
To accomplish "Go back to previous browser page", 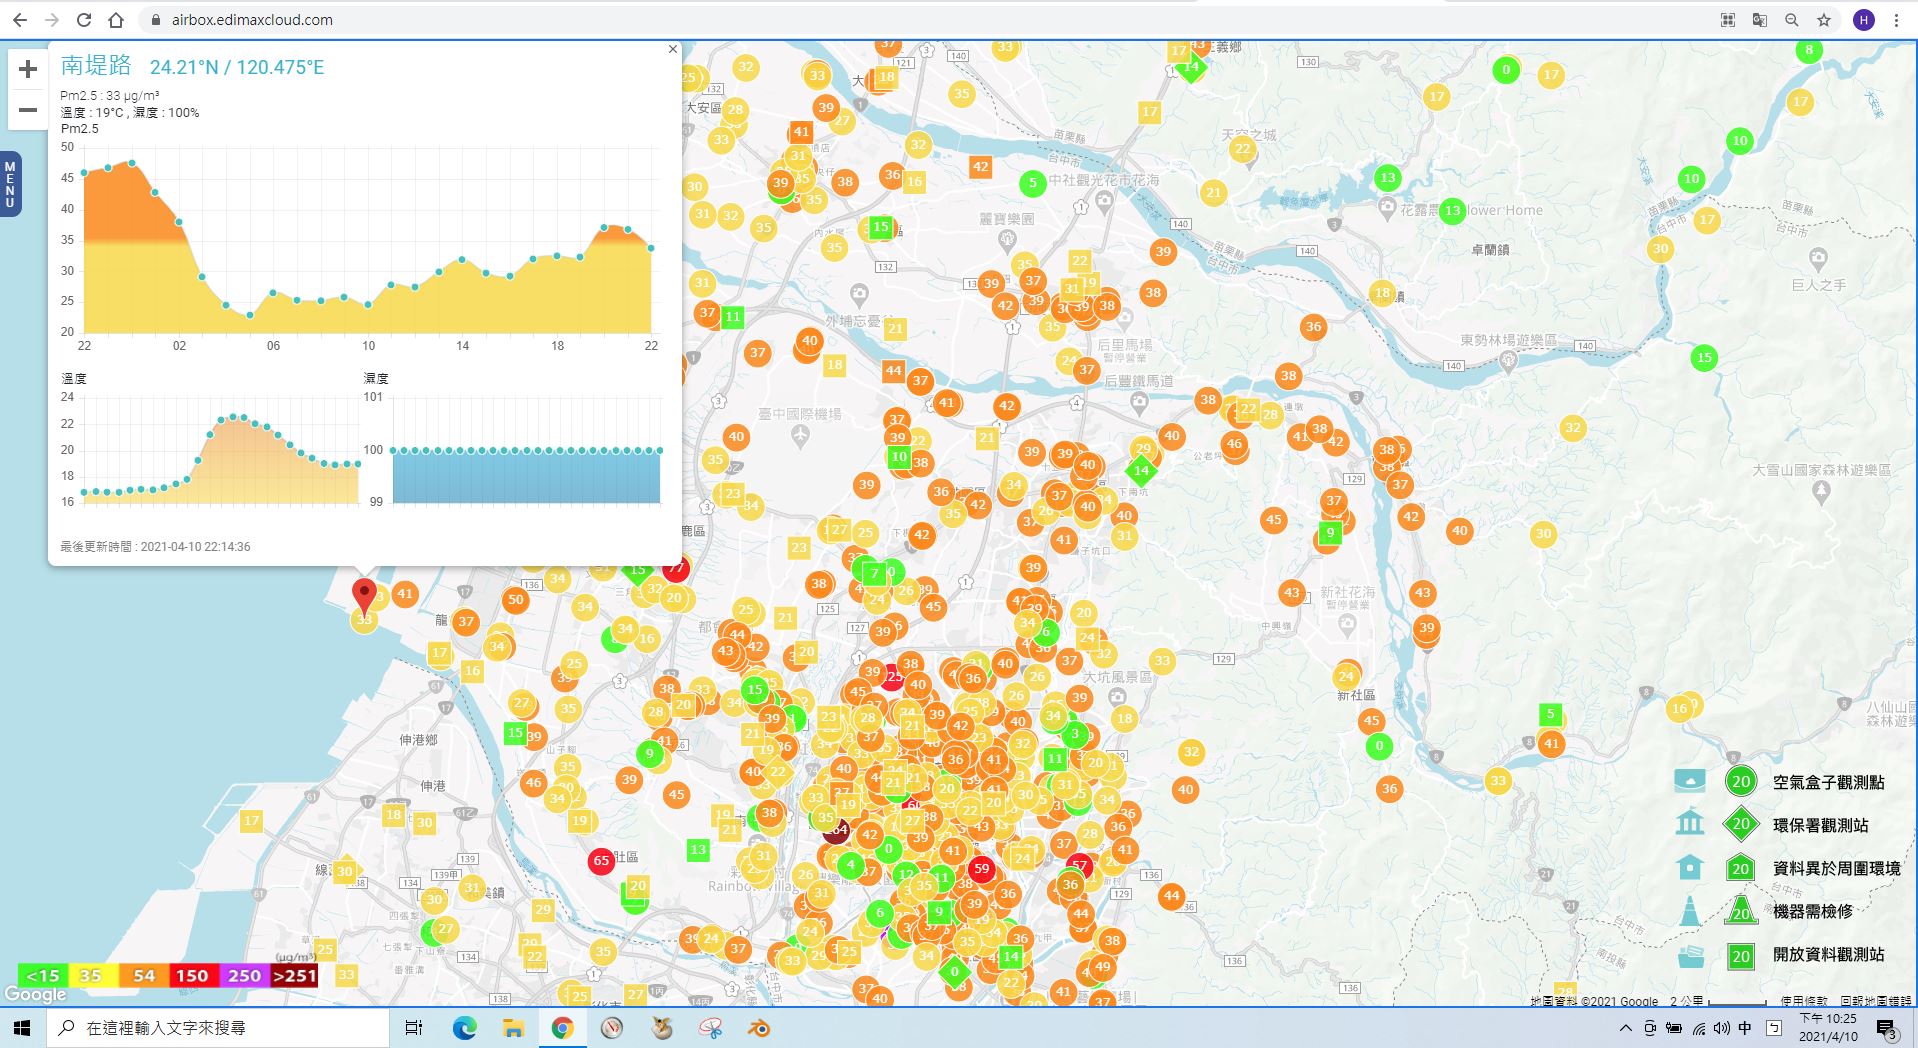I will click(20, 20).
